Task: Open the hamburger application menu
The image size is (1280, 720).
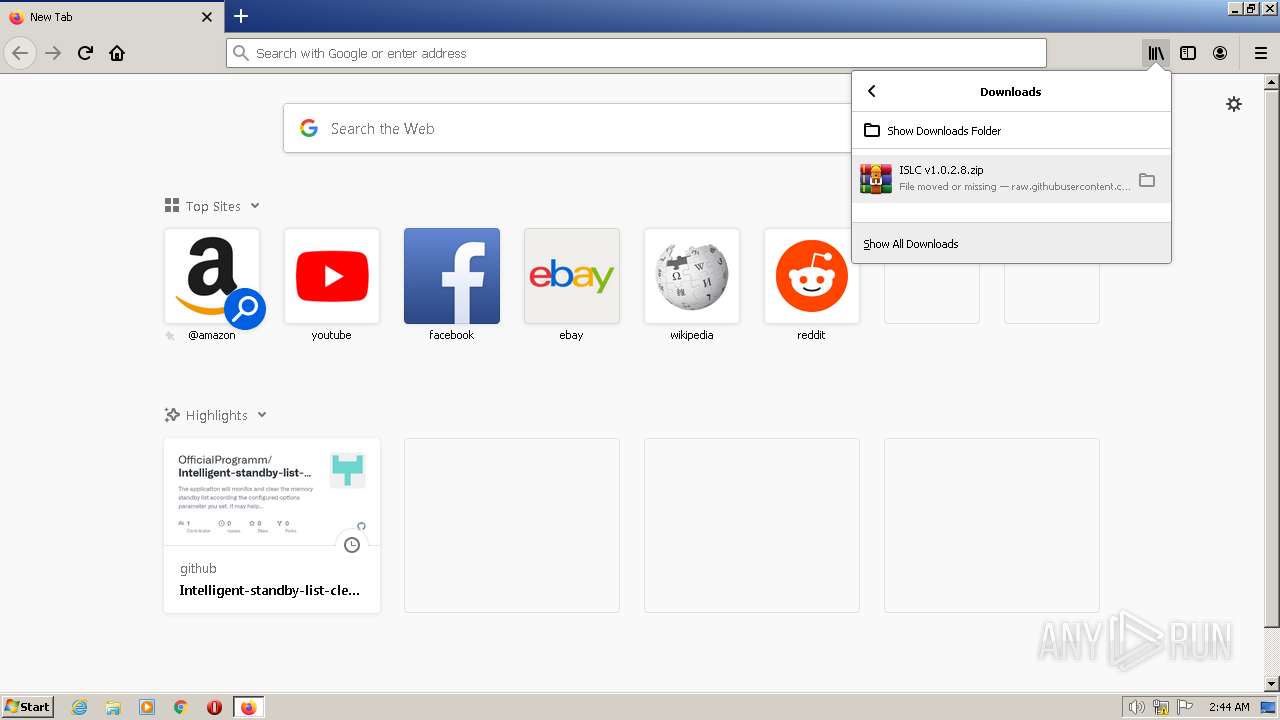Action: (1260, 53)
